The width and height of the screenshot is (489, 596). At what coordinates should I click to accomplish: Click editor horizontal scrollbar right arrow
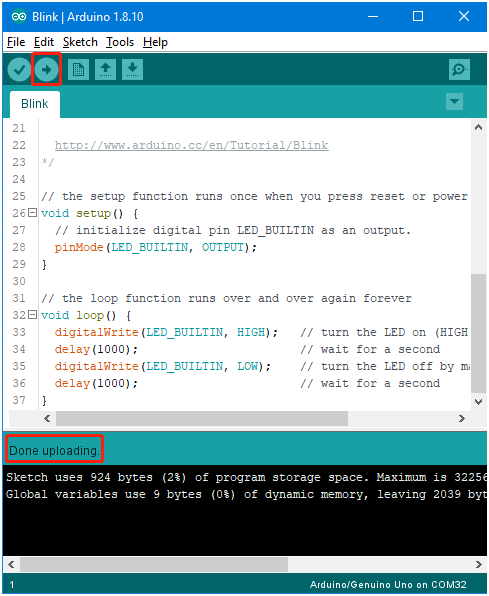click(x=462, y=418)
